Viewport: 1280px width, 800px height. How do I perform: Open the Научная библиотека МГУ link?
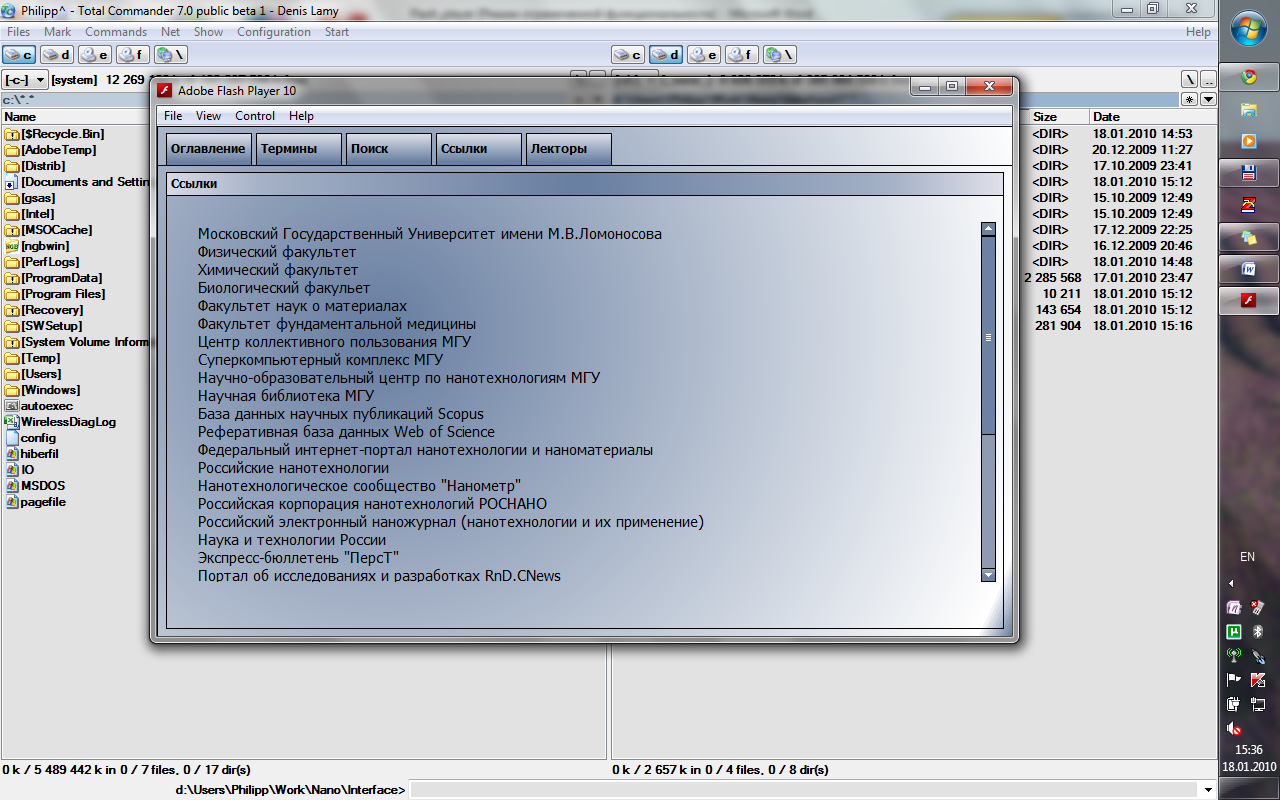[286, 396]
